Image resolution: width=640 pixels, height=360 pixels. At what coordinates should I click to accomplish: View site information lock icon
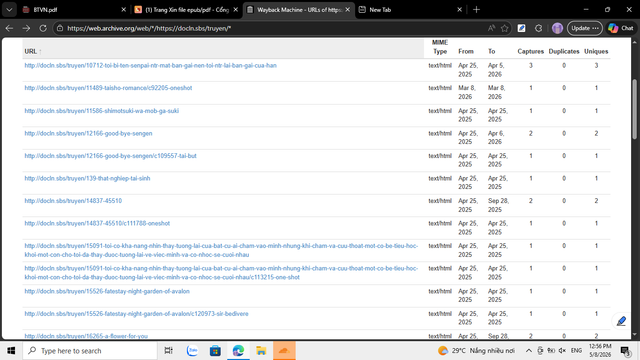[60, 28]
